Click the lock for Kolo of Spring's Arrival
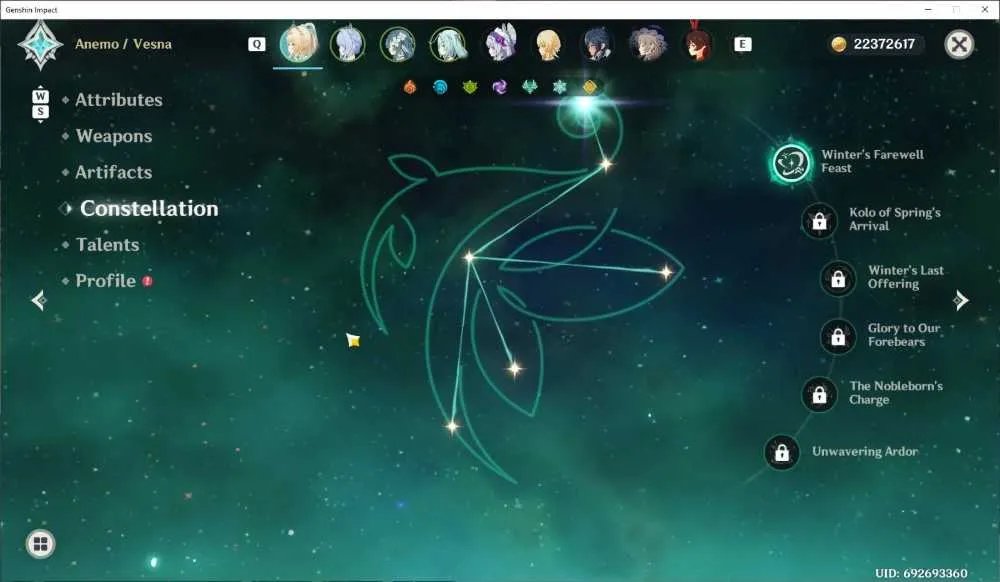Image resolution: width=1000 pixels, height=582 pixels. (819, 221)
